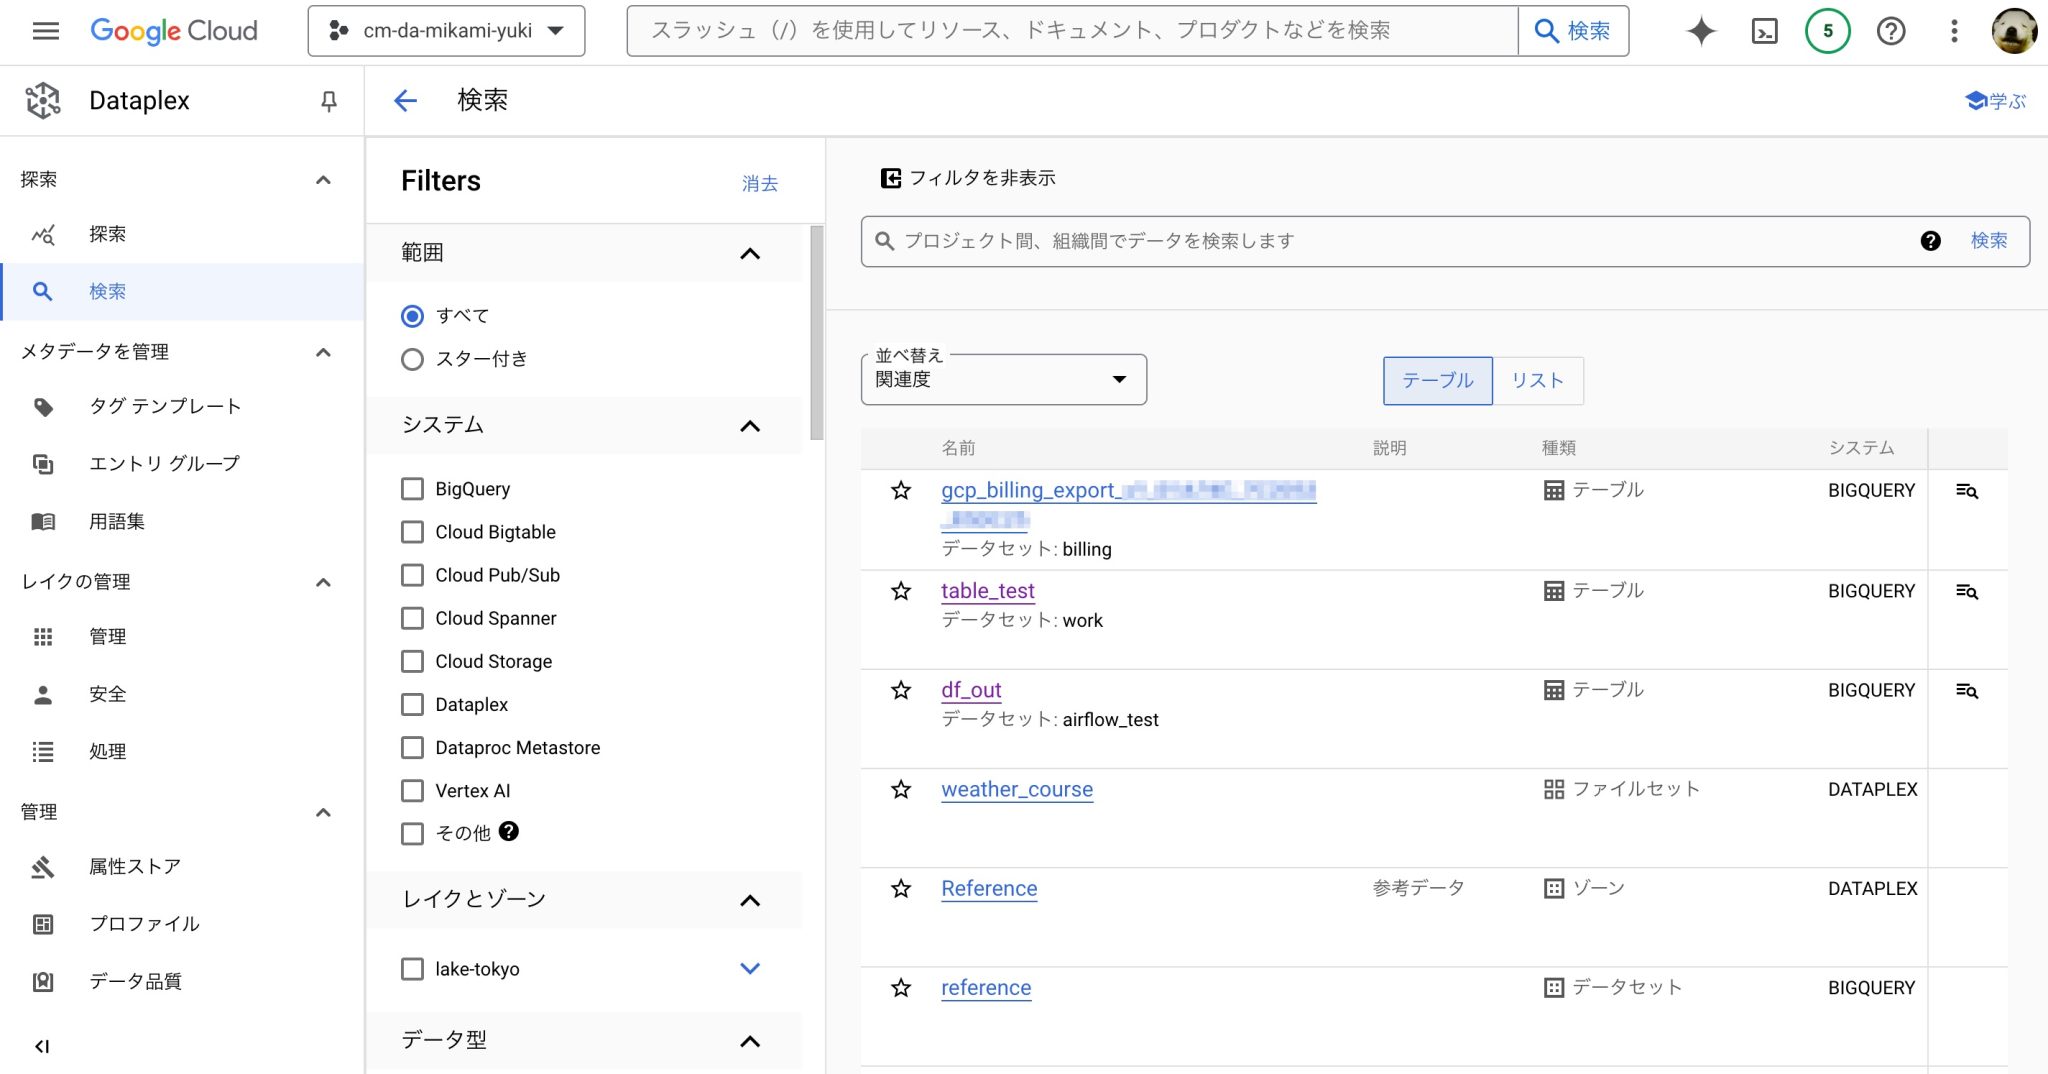Screen dimensions: 2048x1074
Task: Open the データ品質 sidebar item
Action: (x=134, y=981)
